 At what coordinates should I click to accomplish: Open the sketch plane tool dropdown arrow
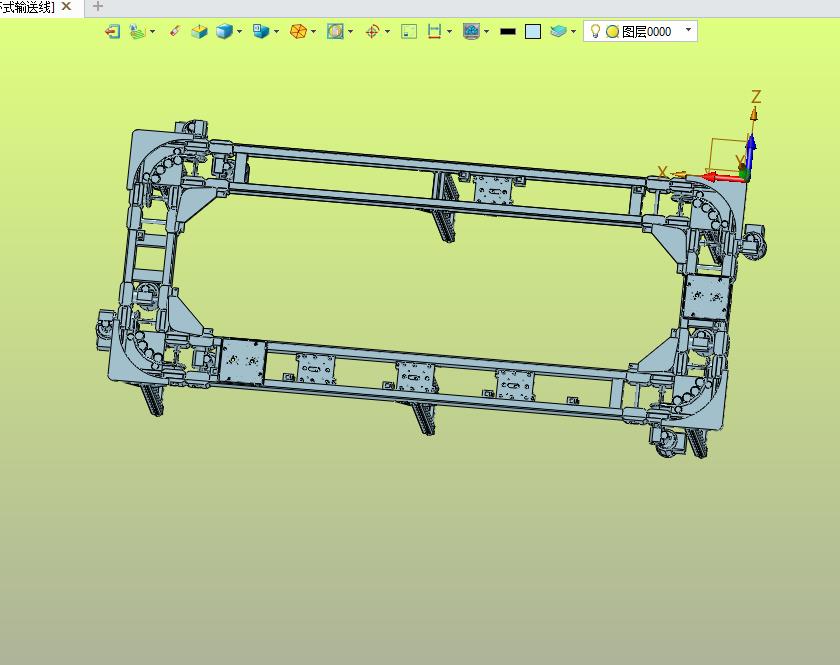coord(153,32)
